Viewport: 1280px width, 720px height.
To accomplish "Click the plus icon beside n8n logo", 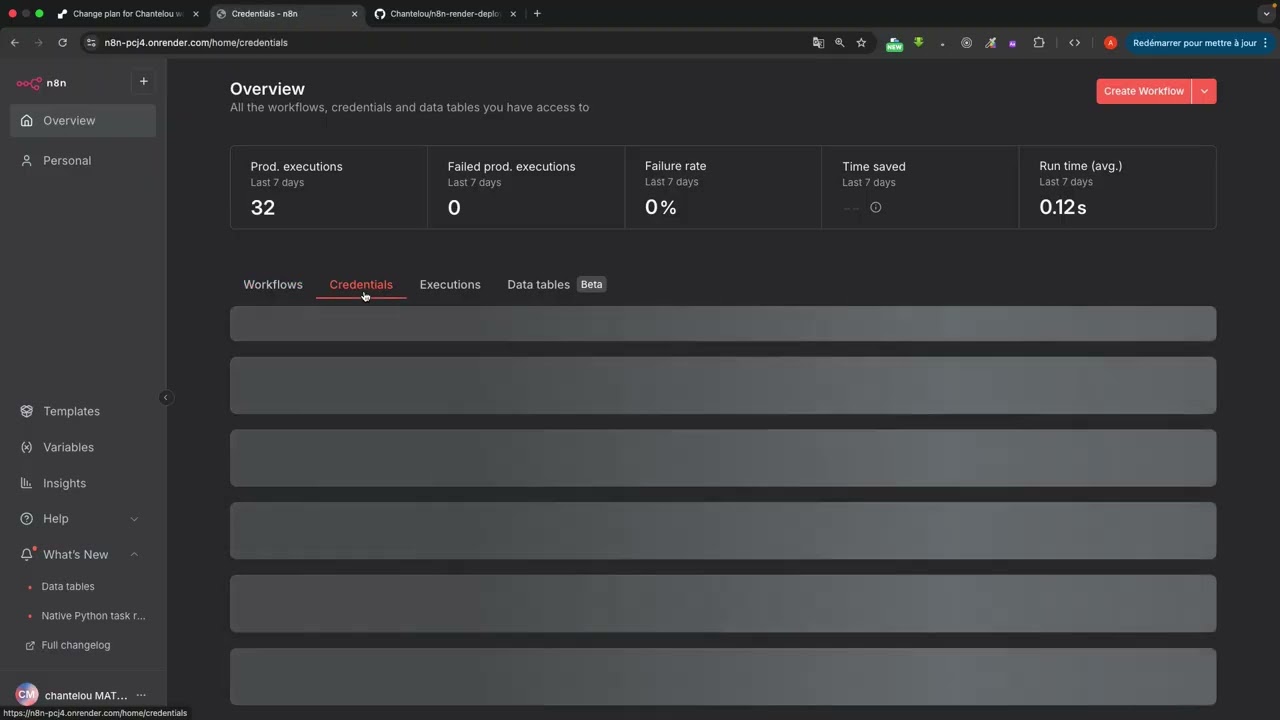I will pos(143,82).
